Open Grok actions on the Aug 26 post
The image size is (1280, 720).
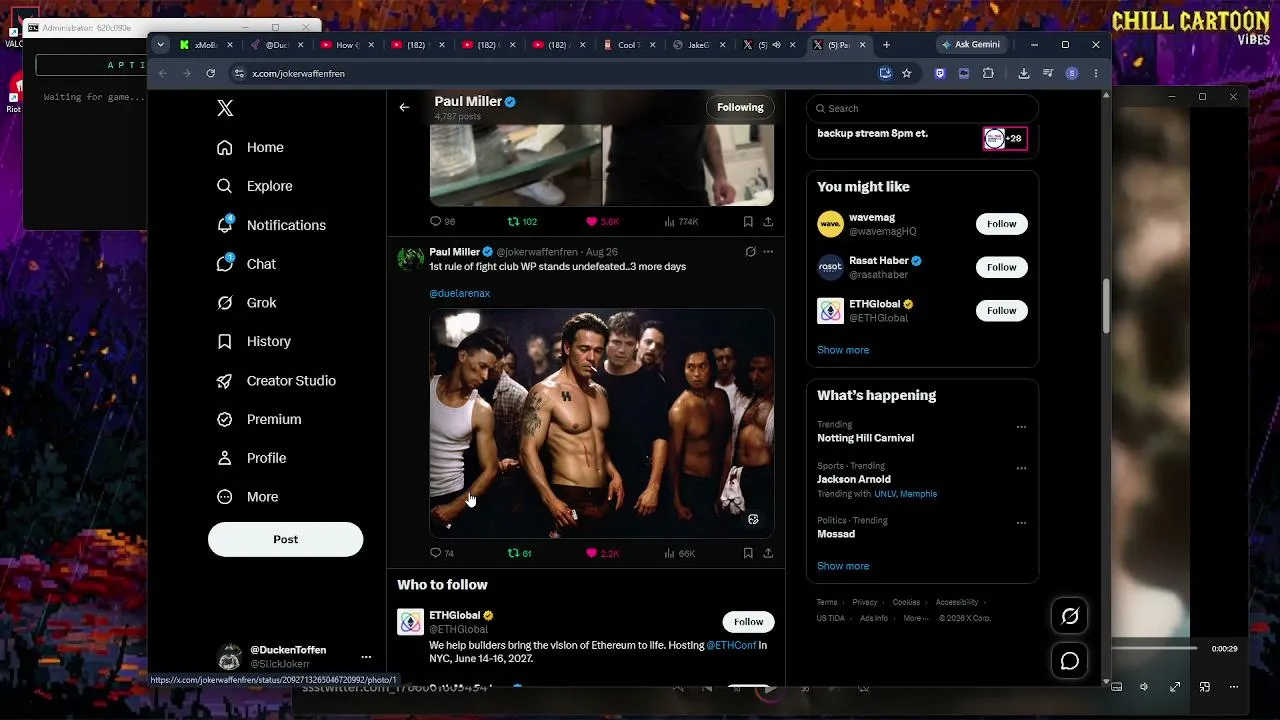point(750,252)
